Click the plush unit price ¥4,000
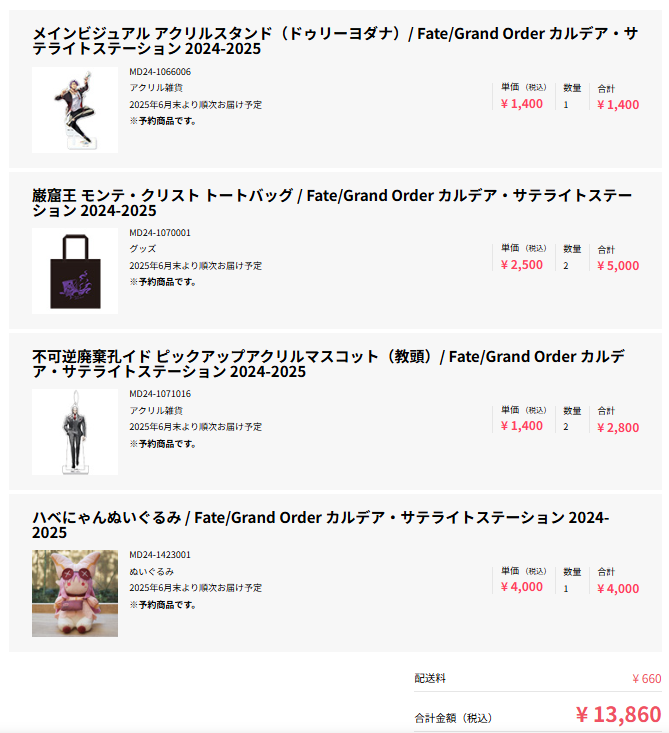669x733 pixels. (522, 587)
